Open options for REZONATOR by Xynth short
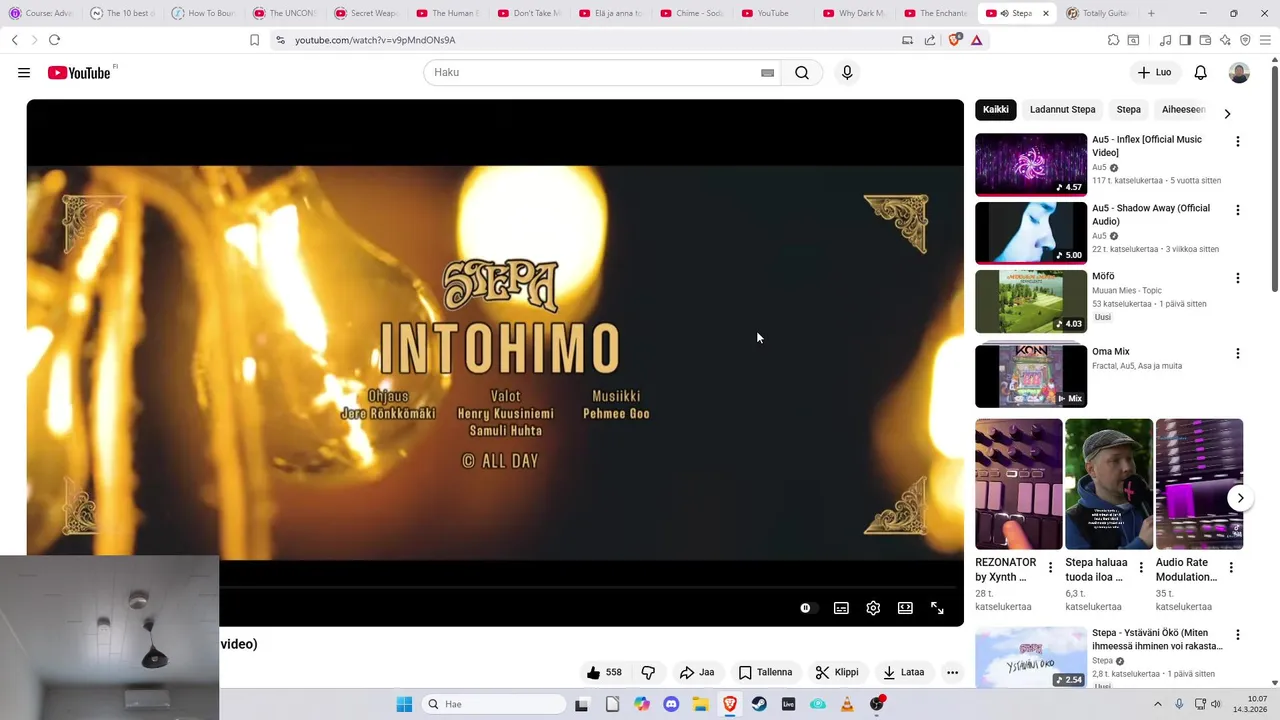This screenshot has width=1280, height=720. (1050, 568)
